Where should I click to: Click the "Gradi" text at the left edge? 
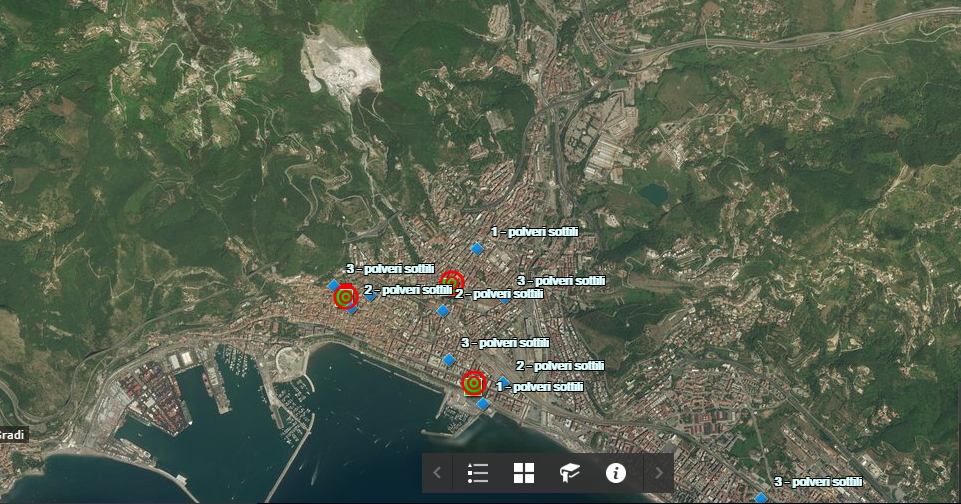pyautogui.click(x=12, y=435)
